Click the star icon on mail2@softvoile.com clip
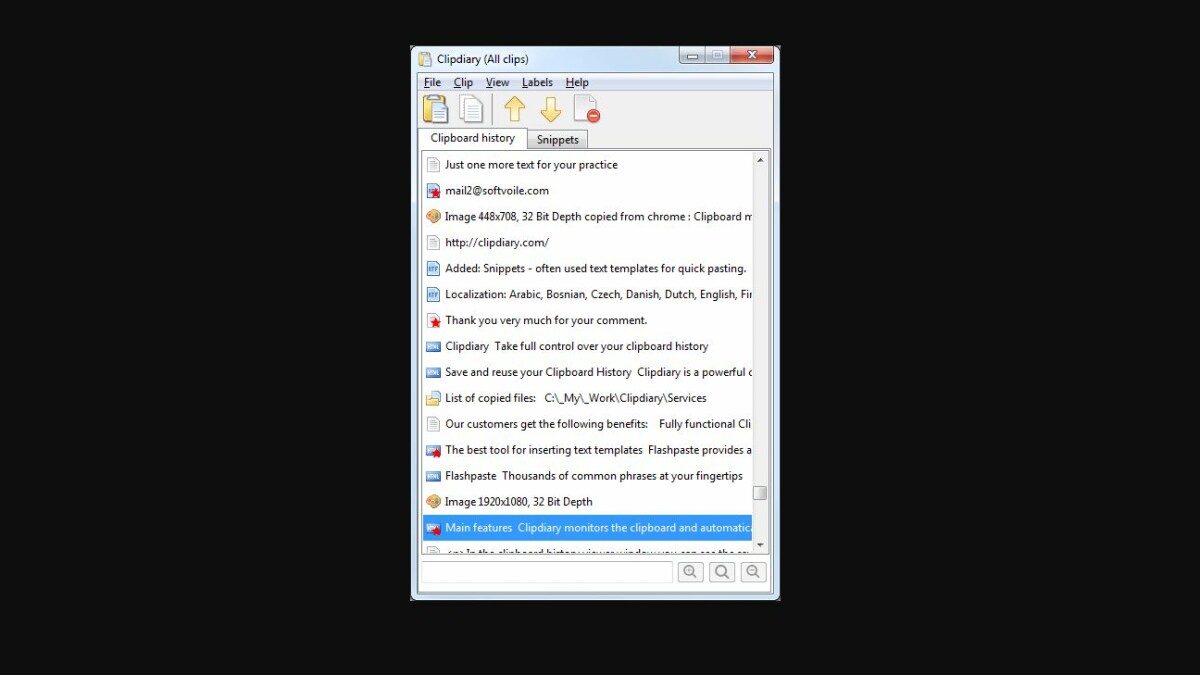This screenshot has width=1200, height=675. 433,190
